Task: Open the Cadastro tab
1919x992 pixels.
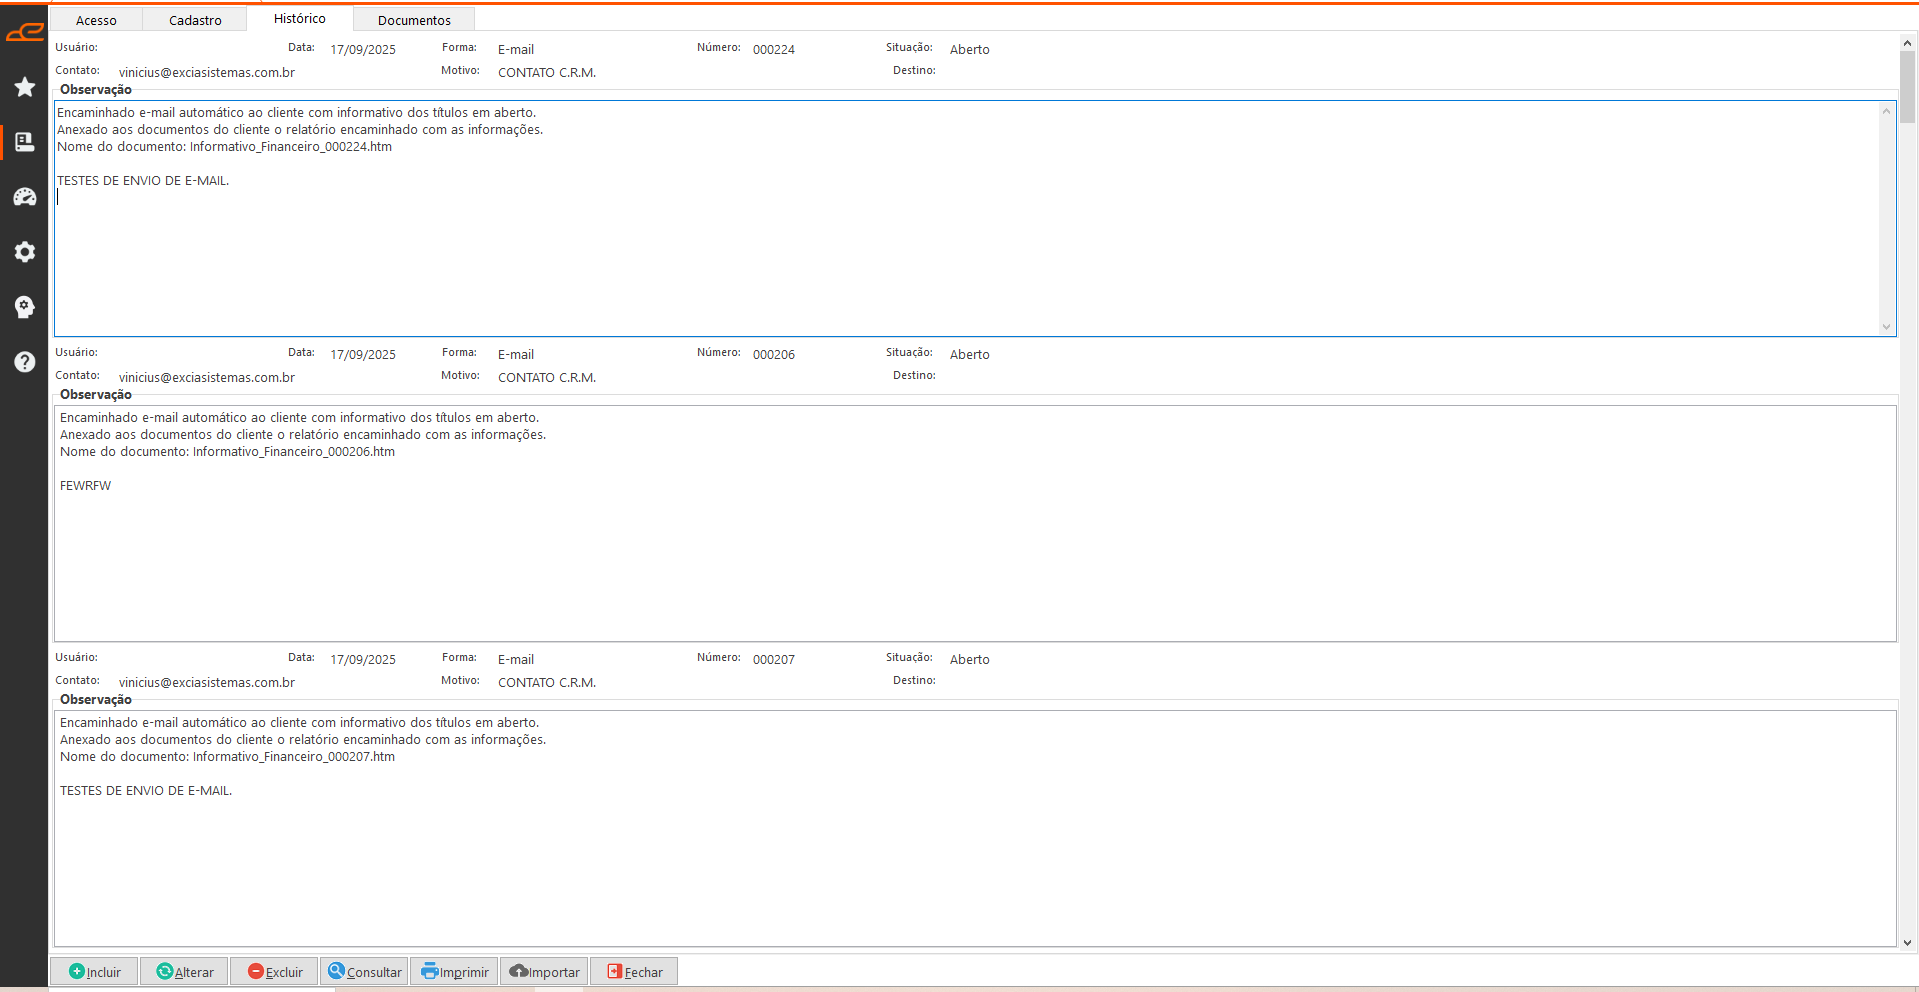Action: click(195, 20)
